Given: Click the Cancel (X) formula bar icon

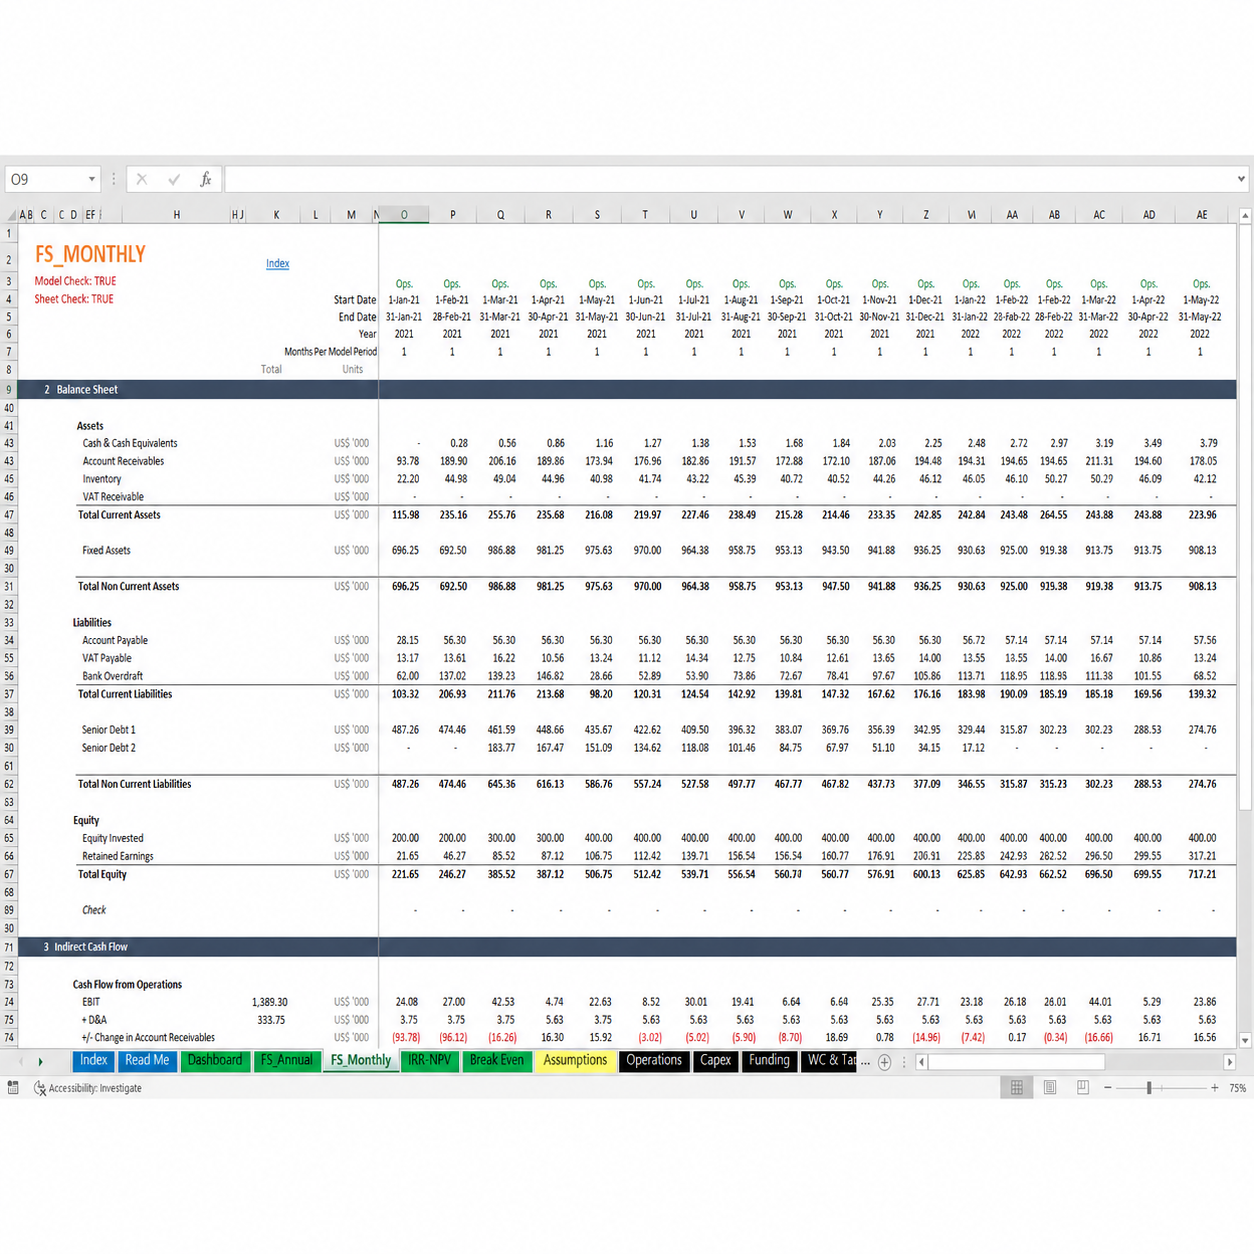Looking at the screenshot, I should tap(142, 180).
